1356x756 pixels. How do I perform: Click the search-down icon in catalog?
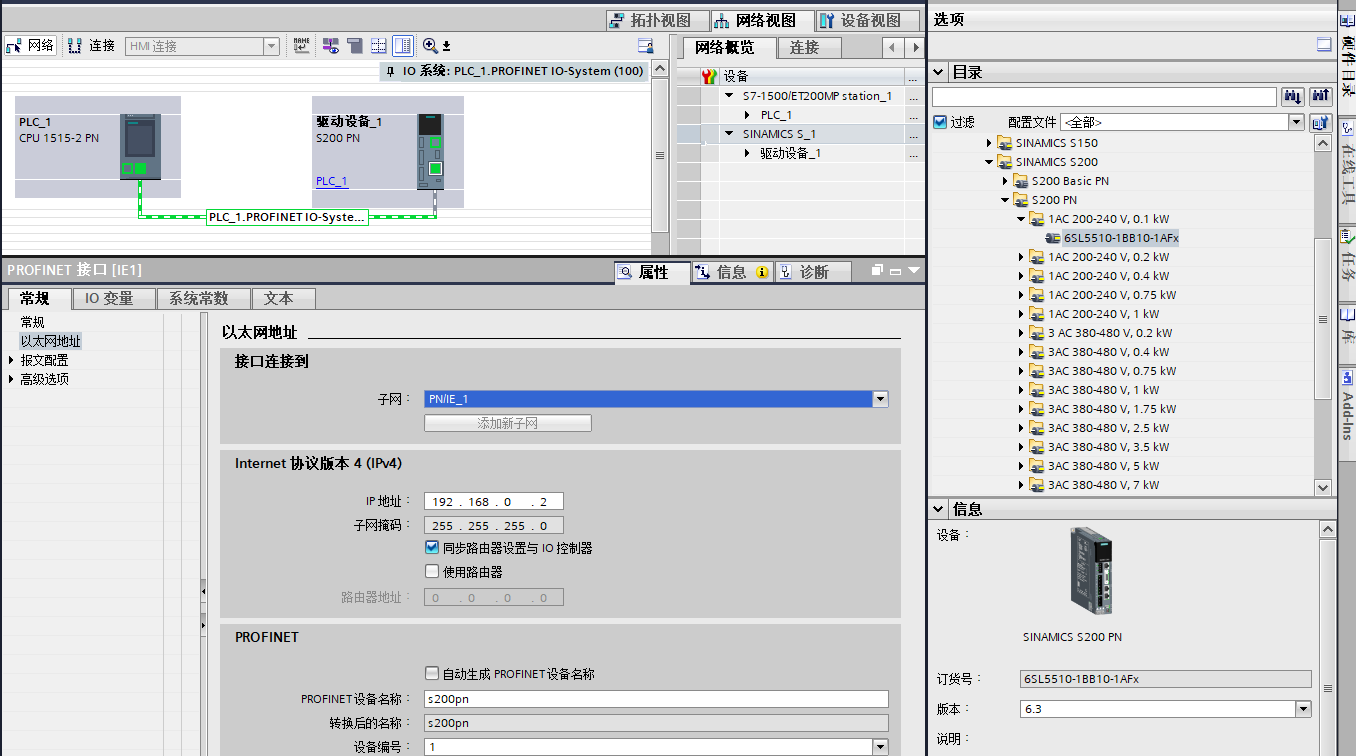pos(1292,96)
